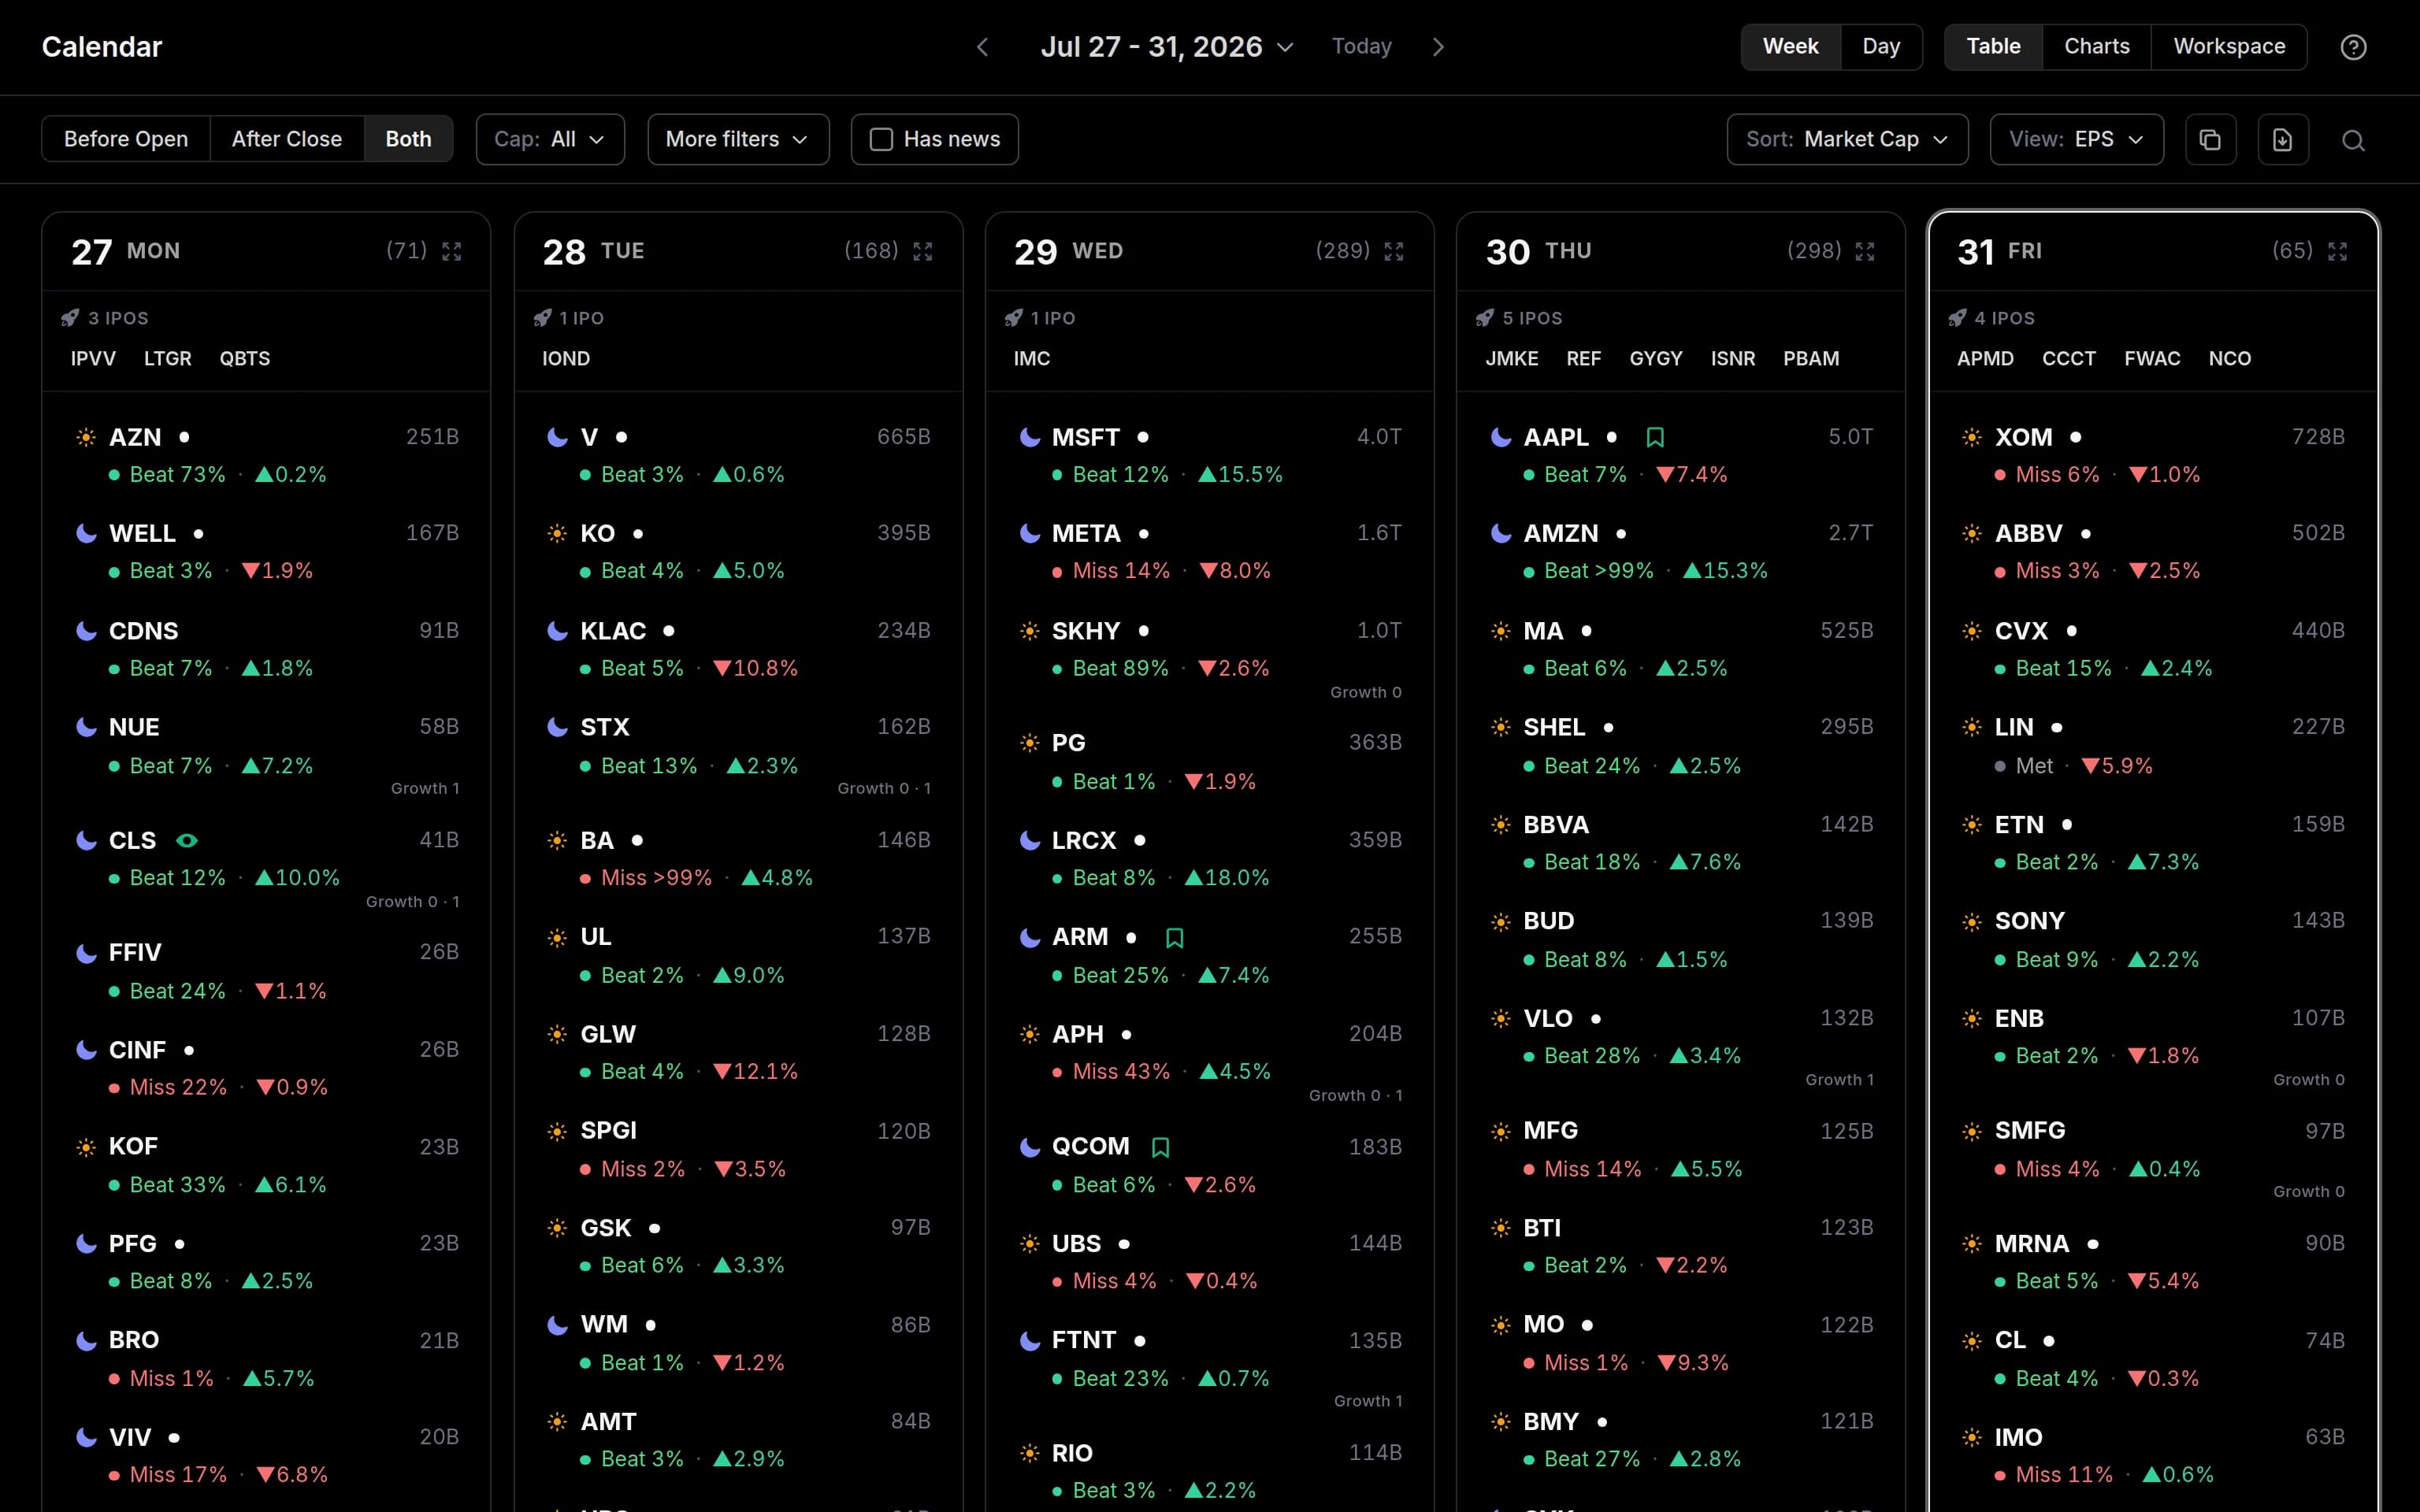The image size is (2420, 1512).
Task: Tick the Has news checkbox
Action: point(881,140)
